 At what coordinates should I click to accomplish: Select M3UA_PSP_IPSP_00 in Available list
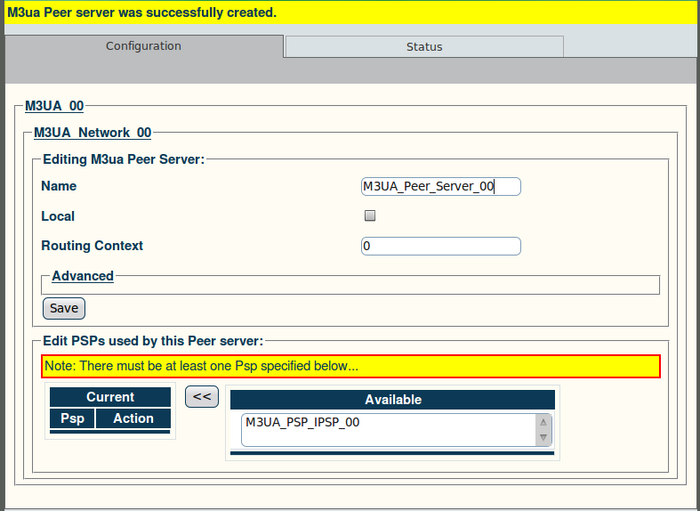pyautogui.click(x=302, y=422)
